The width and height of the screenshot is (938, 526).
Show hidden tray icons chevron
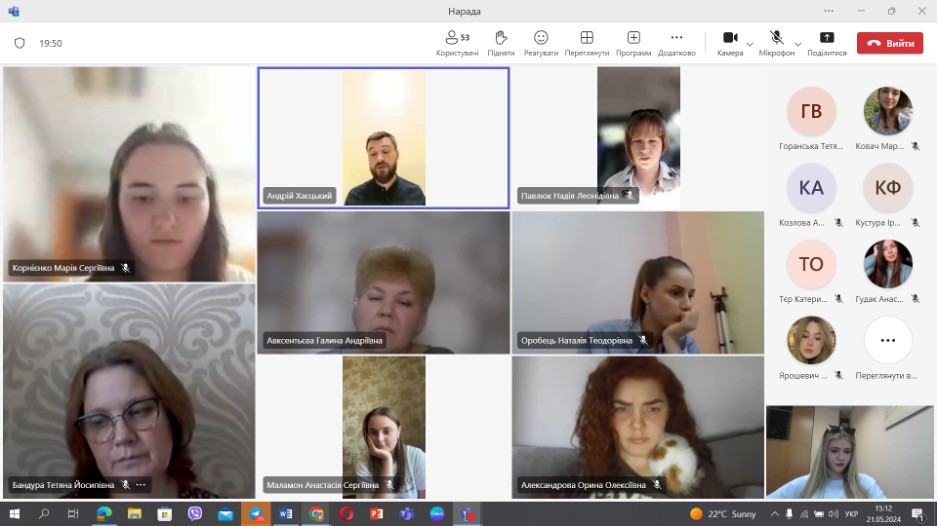pyautogui.click(x=775, y=514)
